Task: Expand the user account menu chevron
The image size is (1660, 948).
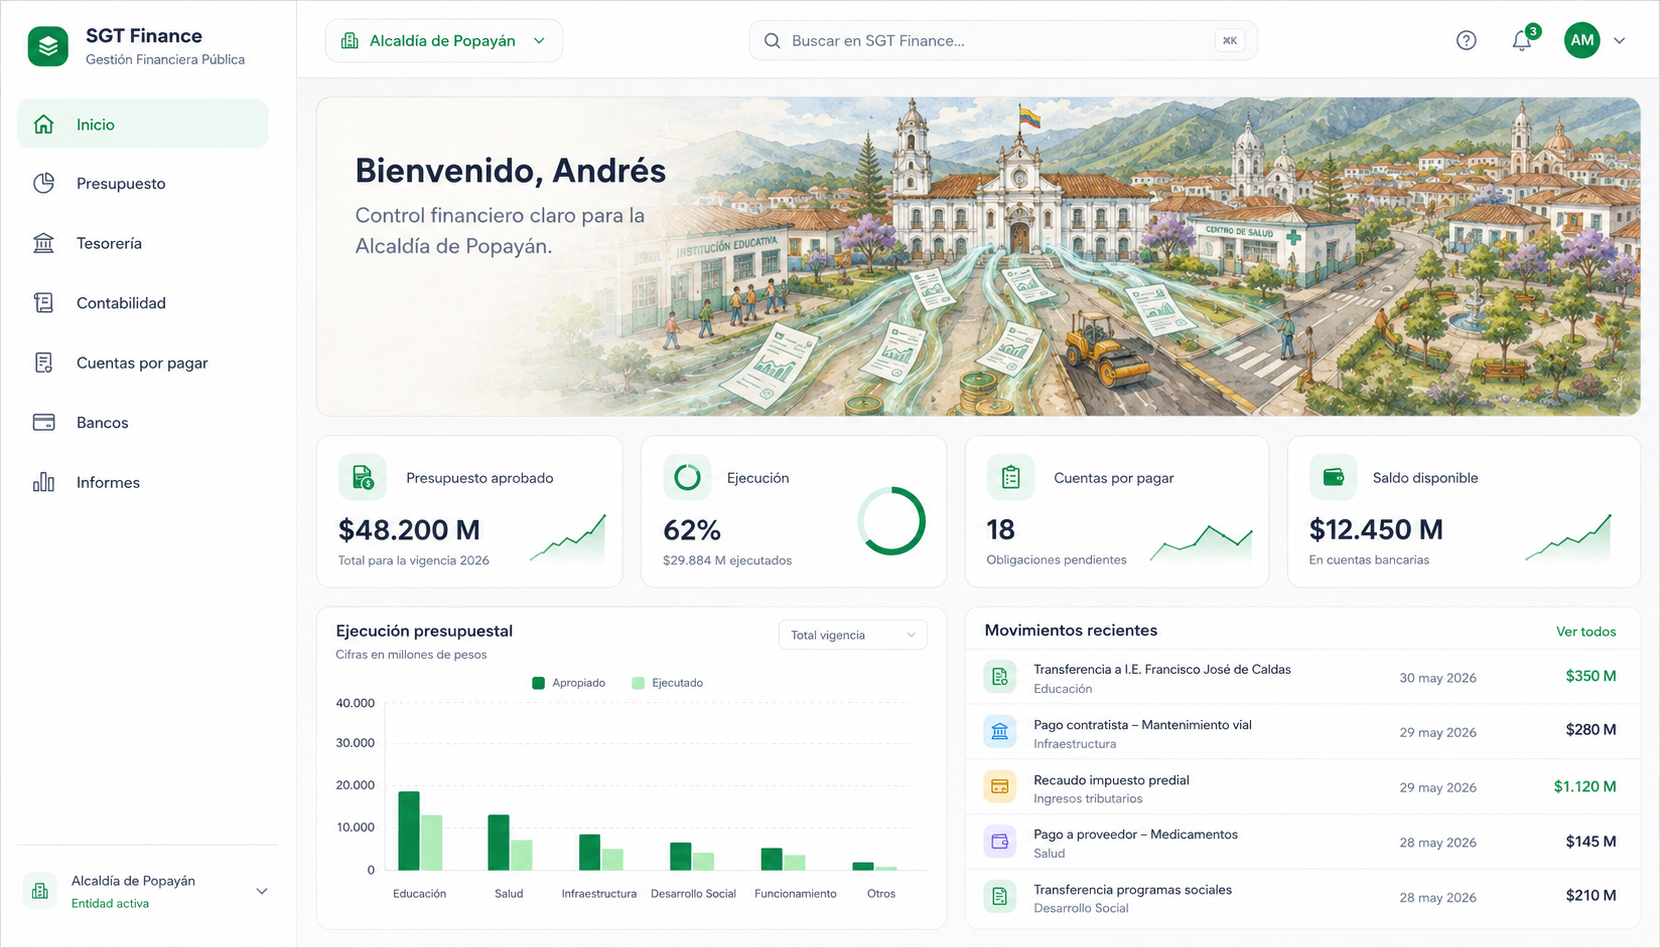Action: [x=1619, y=41]
